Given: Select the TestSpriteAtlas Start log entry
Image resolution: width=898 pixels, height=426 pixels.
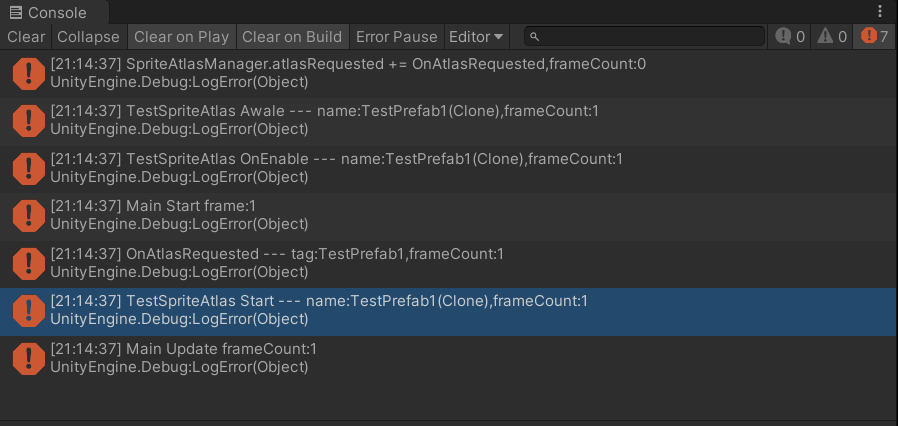Looking at the screenshot, I should (400, 310).
